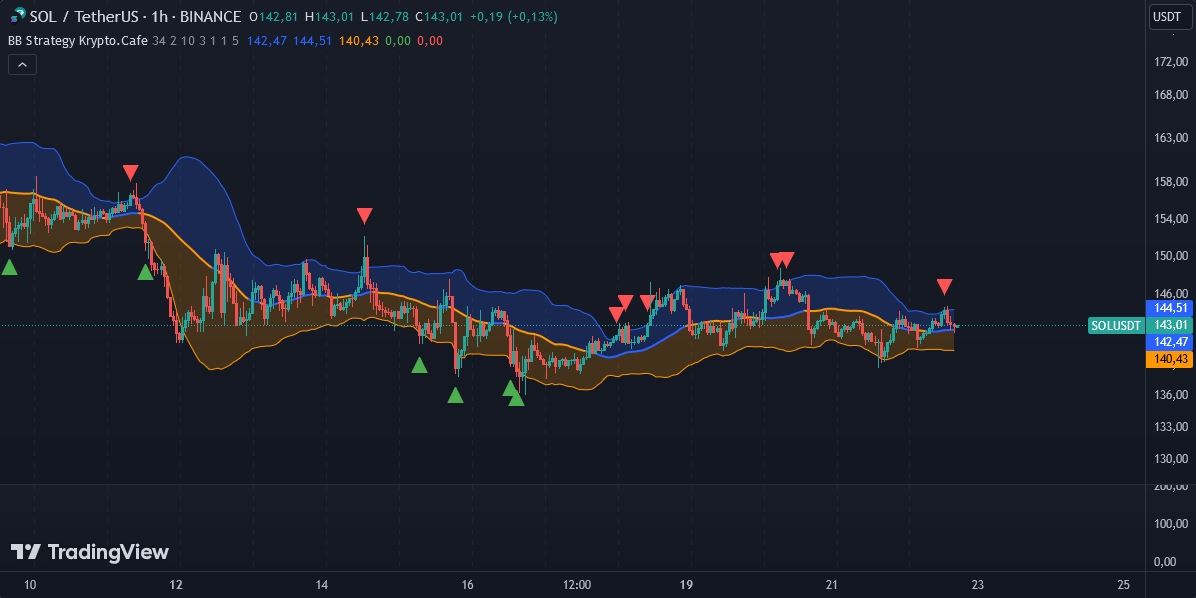
Task: Click the green buy arrow directly above the 16 label
Action: pos(455,395)
